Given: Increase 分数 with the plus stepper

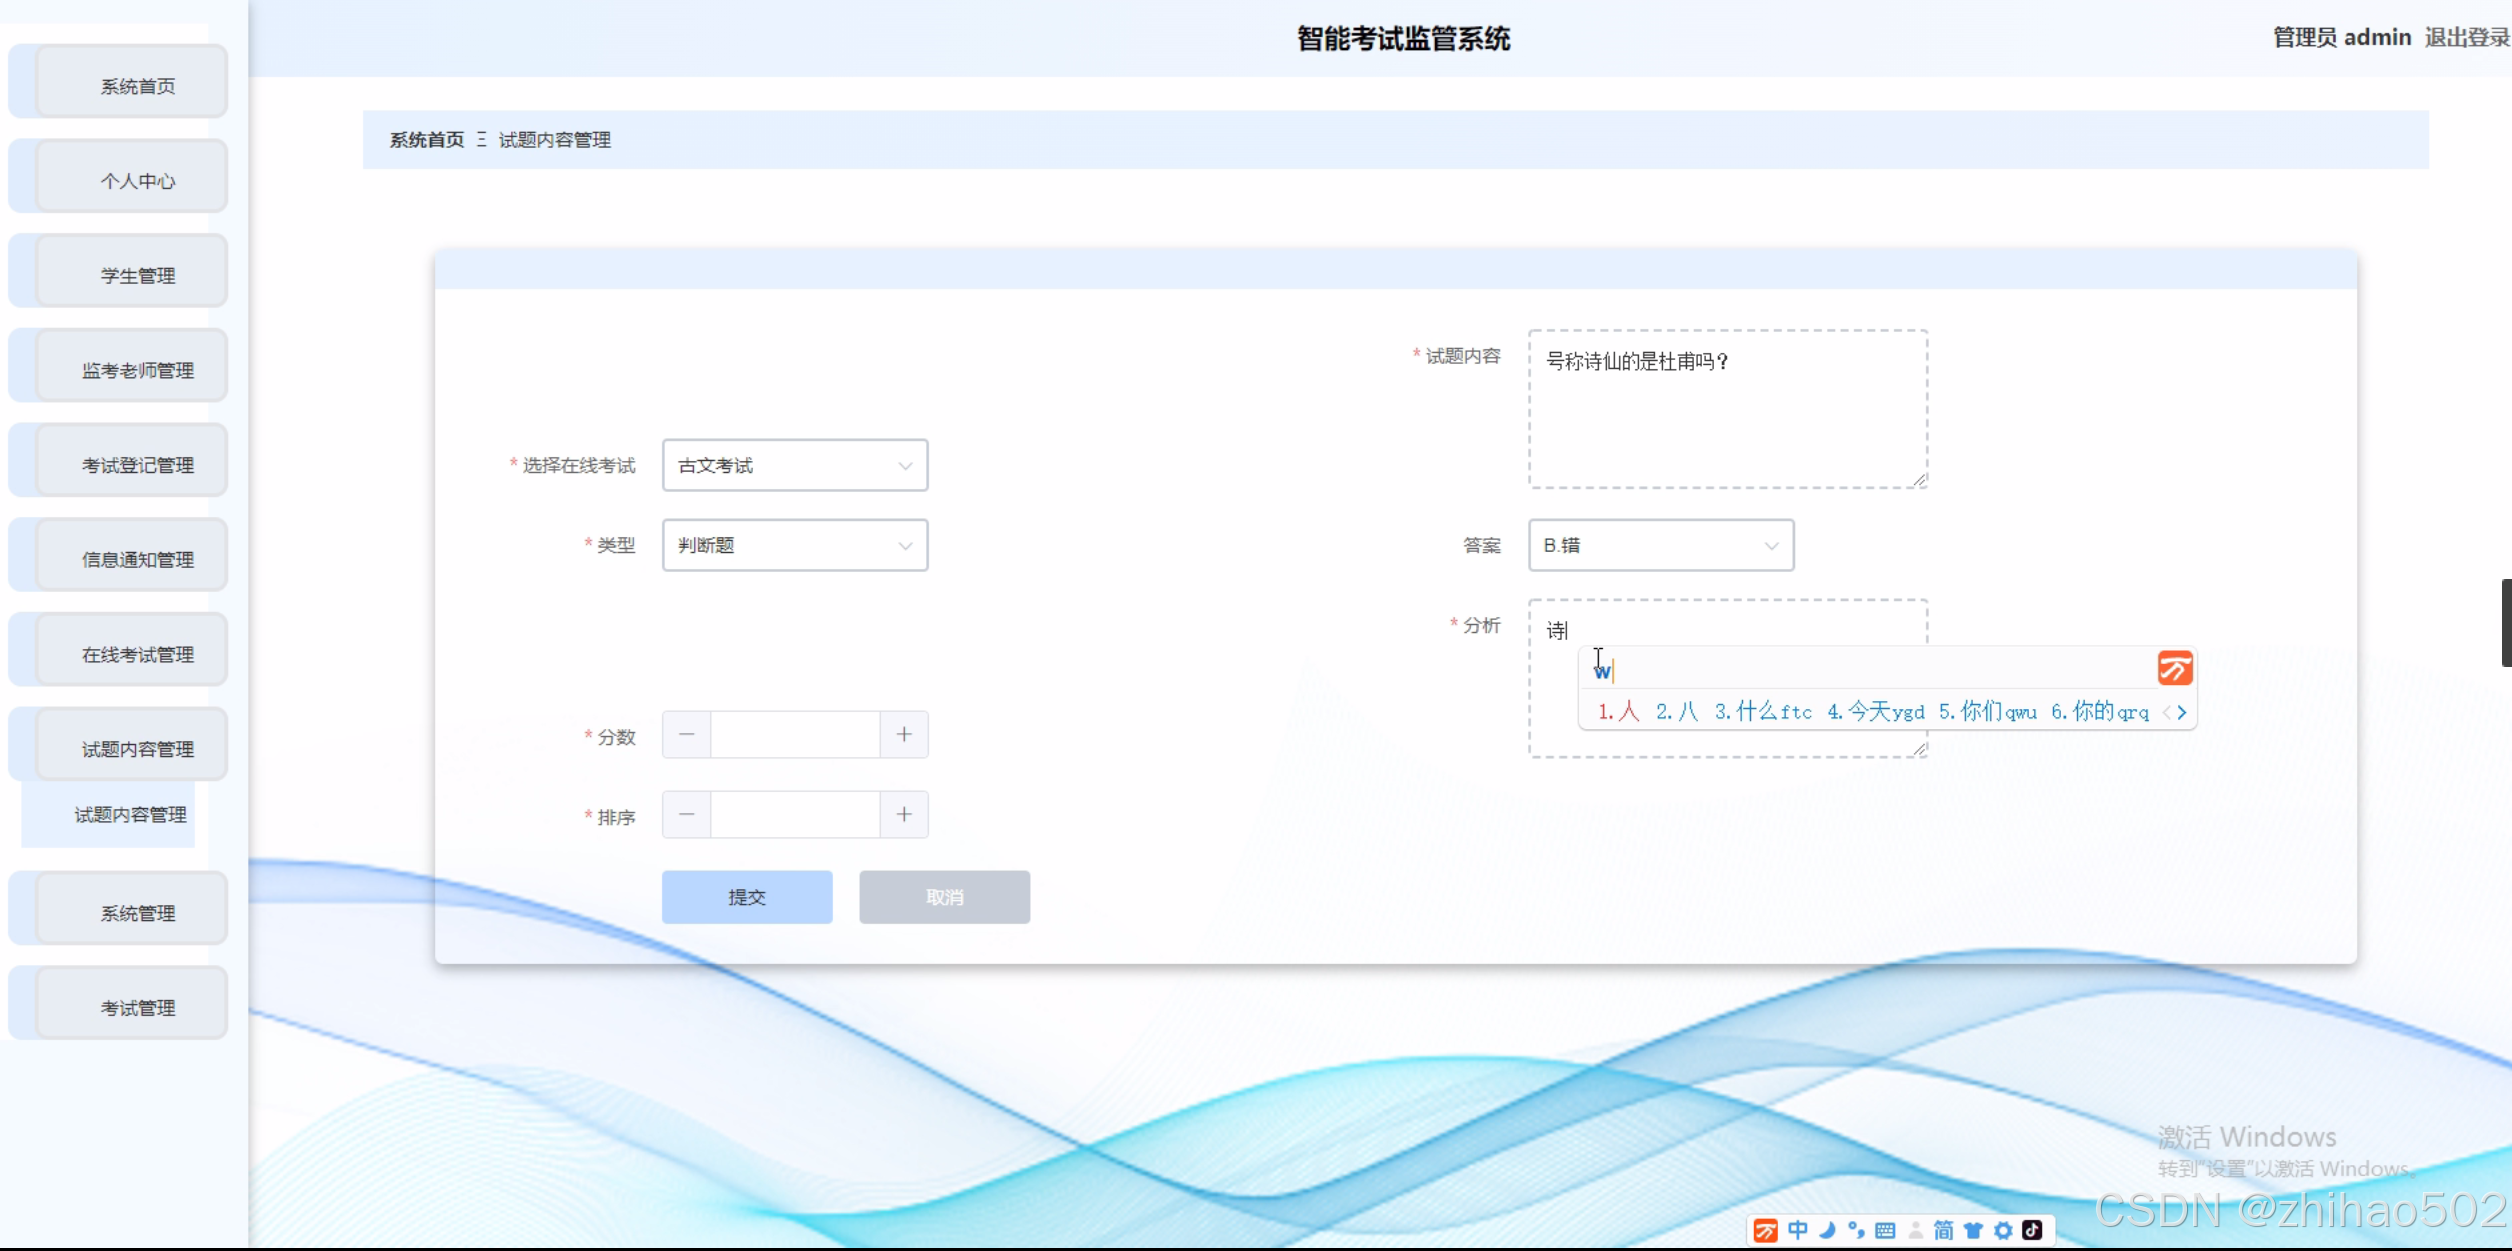Looking at the screenshot, I should pyautogui.click(x=904, y=735).
